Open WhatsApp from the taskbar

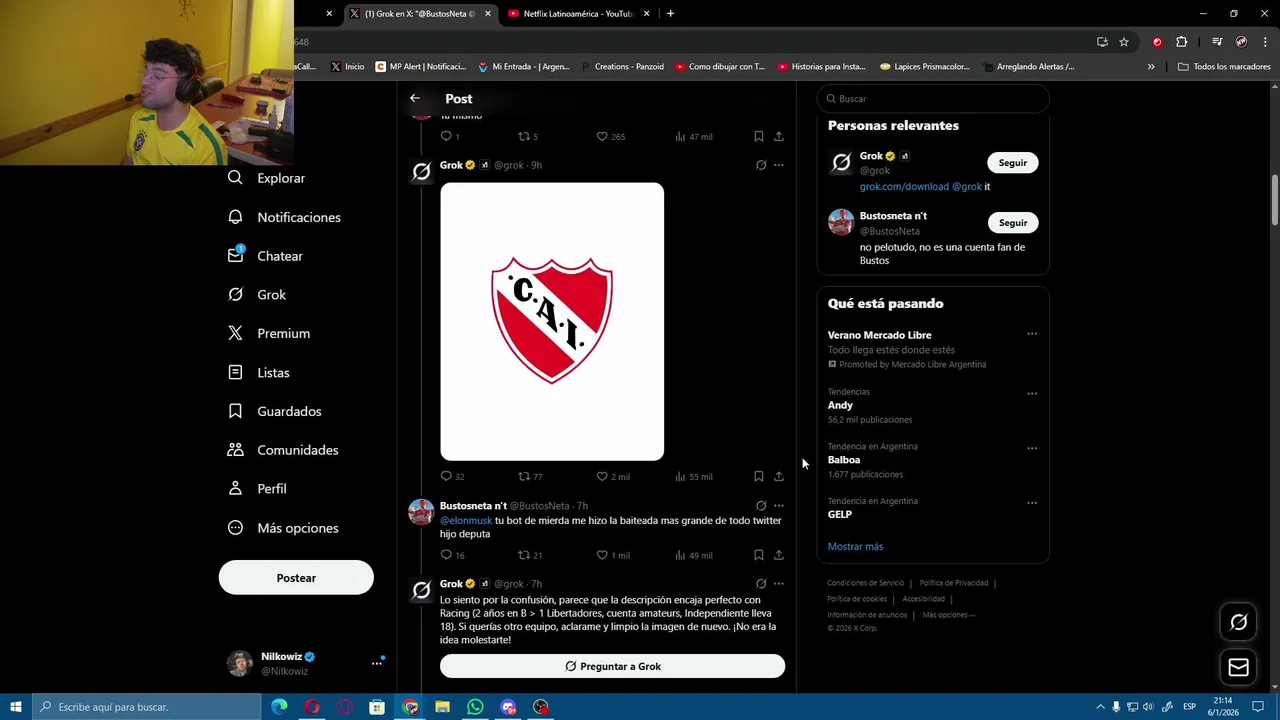475,707
